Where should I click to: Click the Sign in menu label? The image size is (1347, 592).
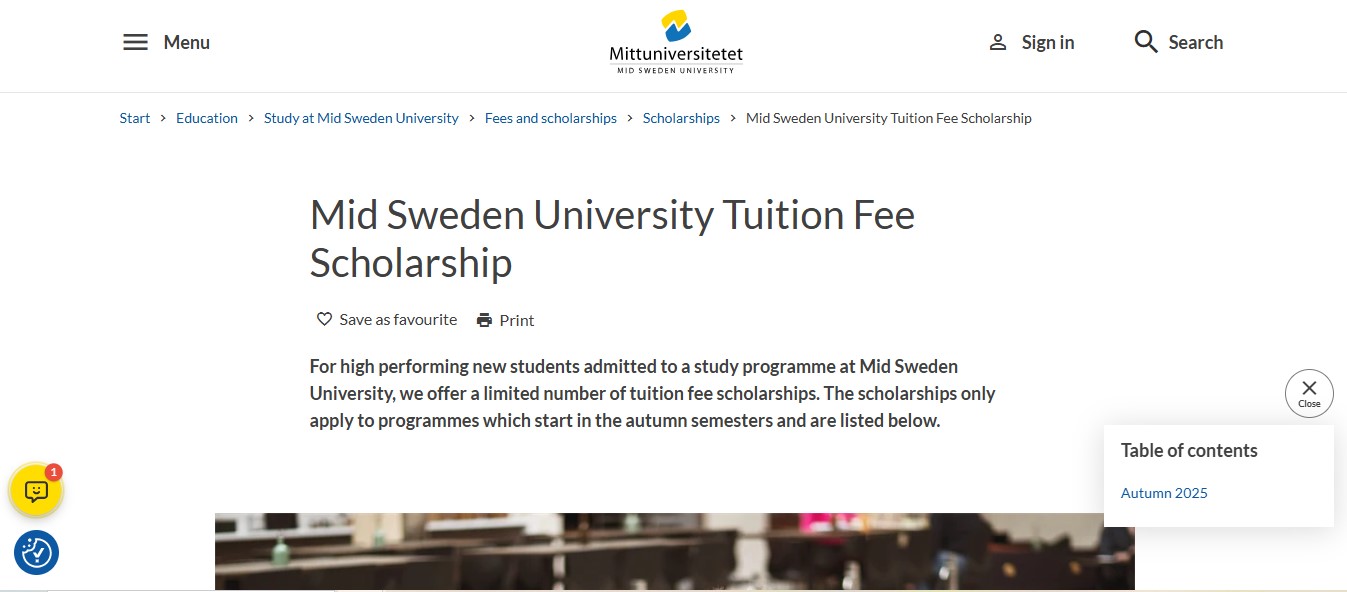[x=1047, y=42]
